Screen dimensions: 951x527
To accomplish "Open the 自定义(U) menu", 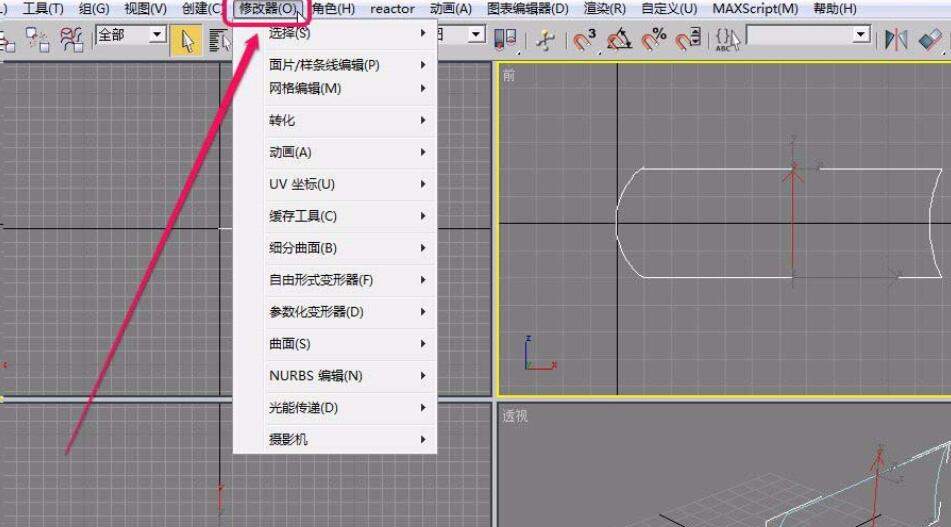I will pyautogui.click(x=669, y=8).
